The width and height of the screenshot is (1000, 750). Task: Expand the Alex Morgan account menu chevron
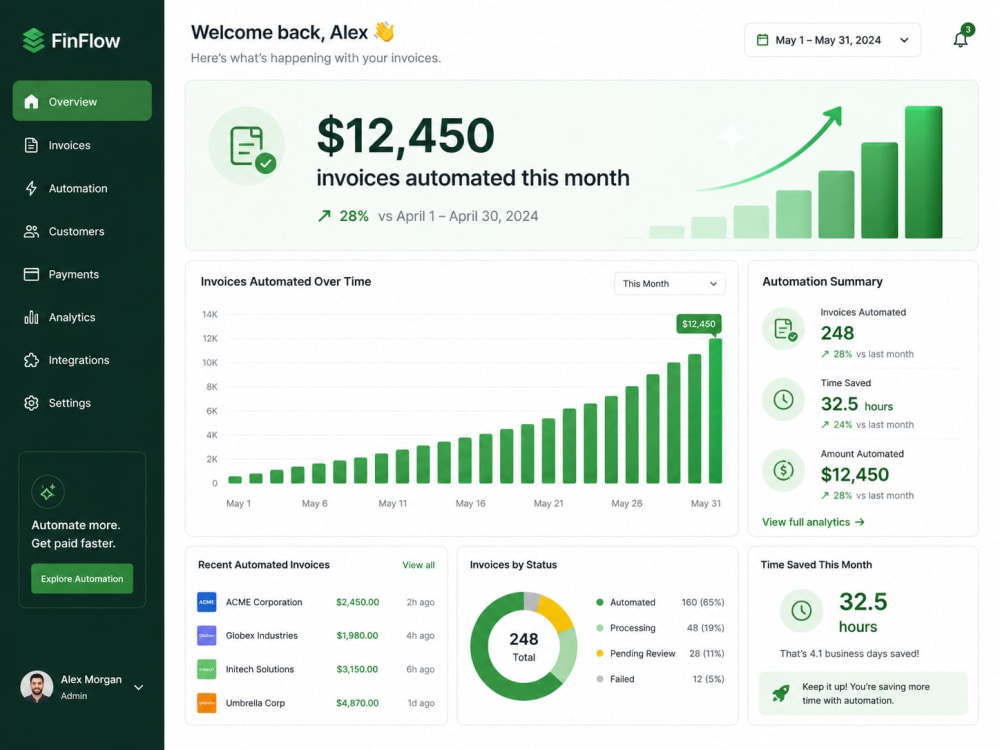138,688
